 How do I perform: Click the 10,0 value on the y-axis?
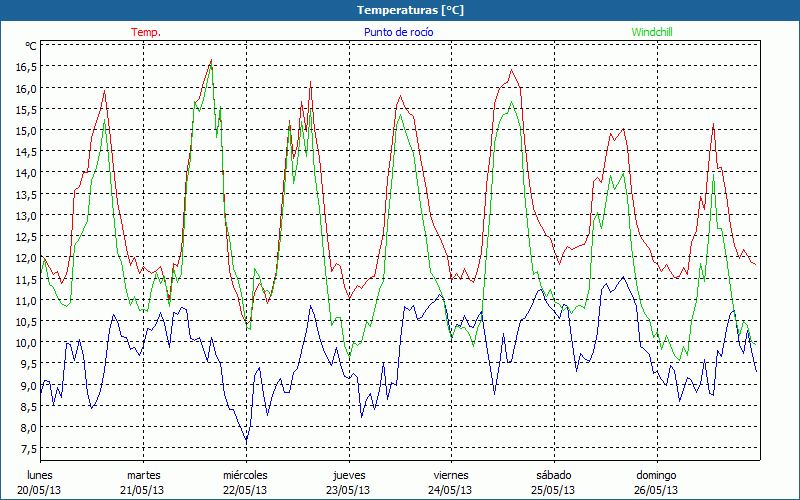point(26,343)
